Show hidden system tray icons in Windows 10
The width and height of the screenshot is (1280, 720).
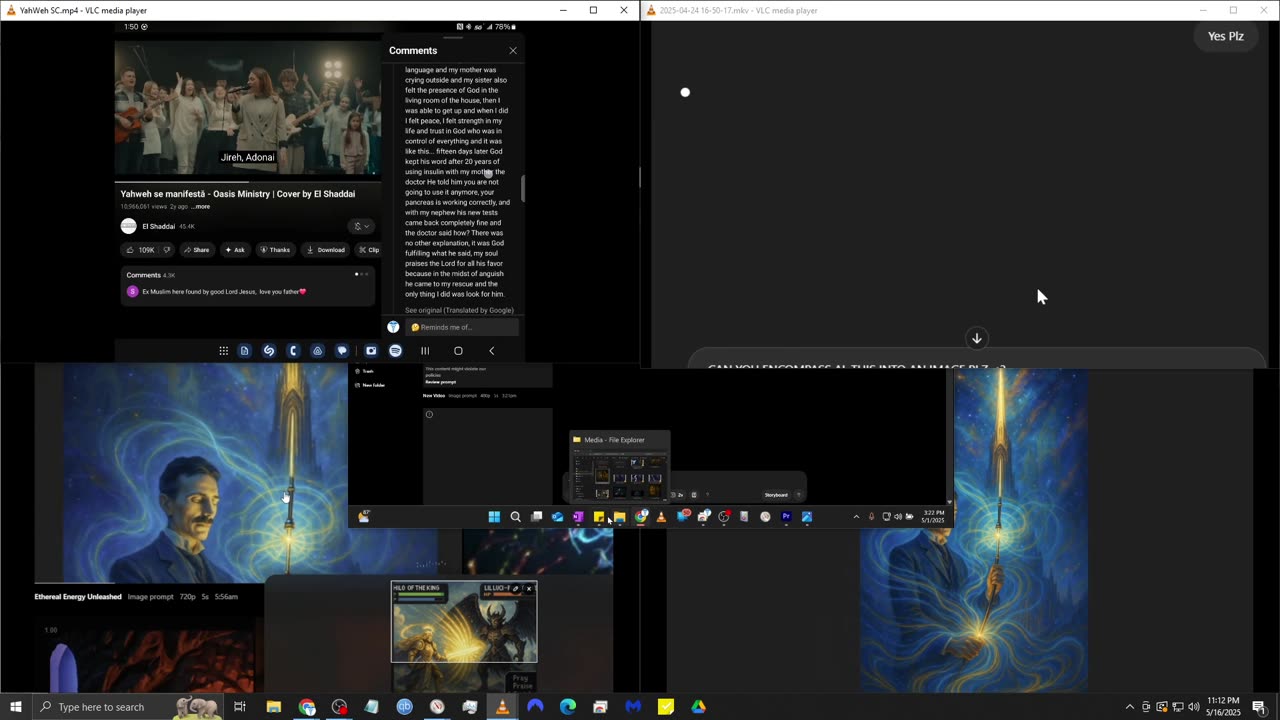tap(1130, 707)
